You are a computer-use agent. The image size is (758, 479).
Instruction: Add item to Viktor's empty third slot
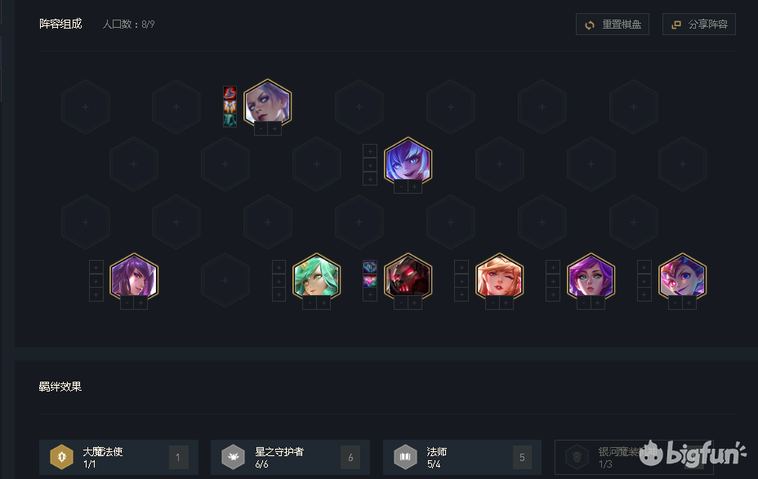[x=370, y=294]
